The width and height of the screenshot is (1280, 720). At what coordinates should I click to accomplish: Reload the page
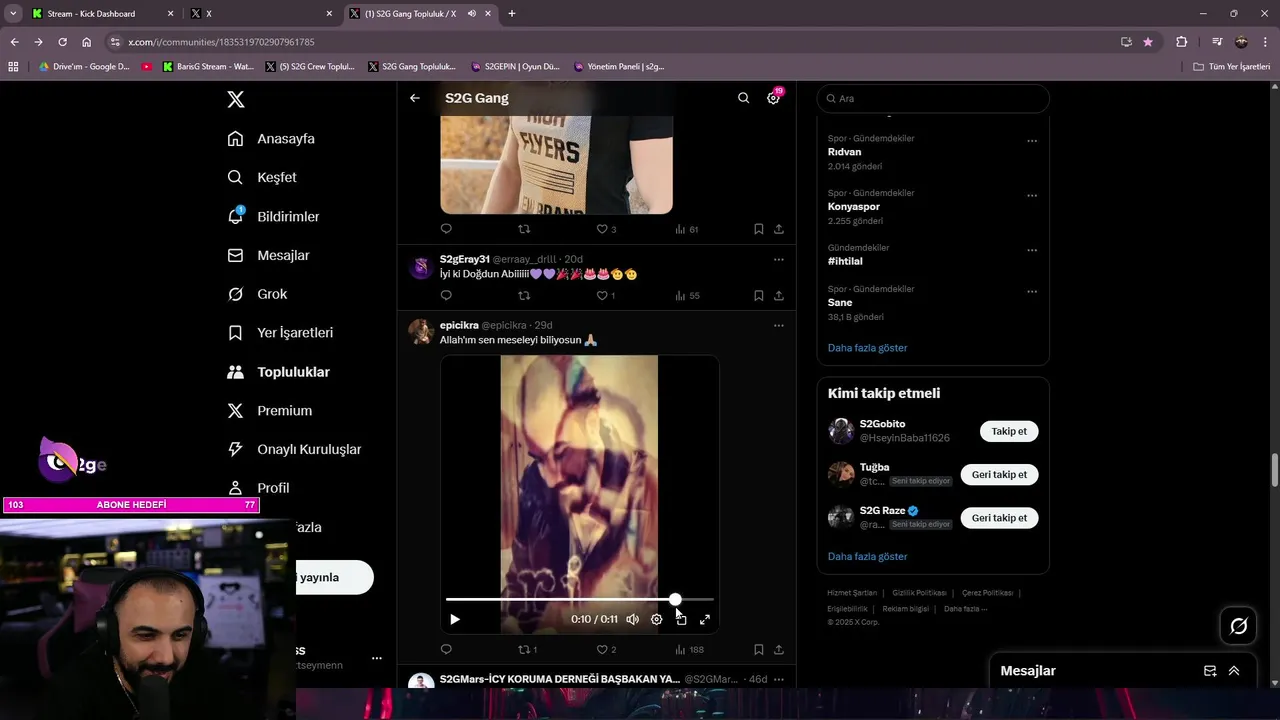click(x=62, y=42)
